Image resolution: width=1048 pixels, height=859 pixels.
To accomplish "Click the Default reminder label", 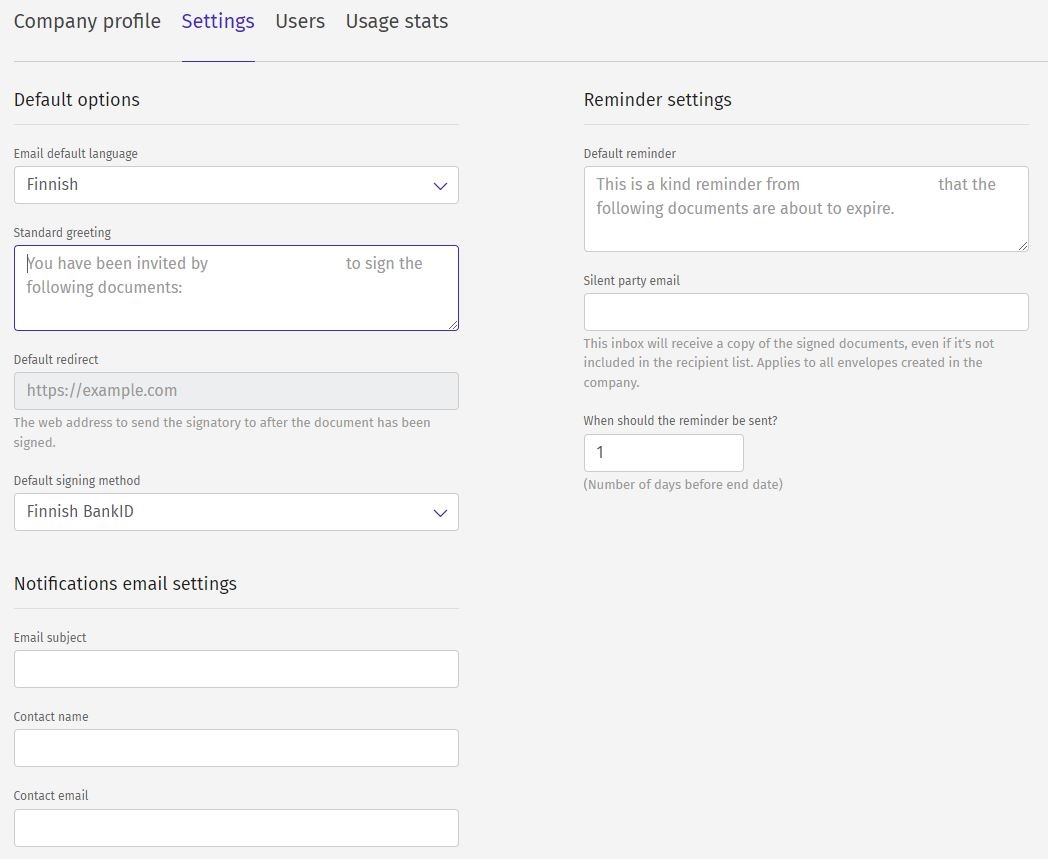I will pyautogui.click(x=630, y=154).
